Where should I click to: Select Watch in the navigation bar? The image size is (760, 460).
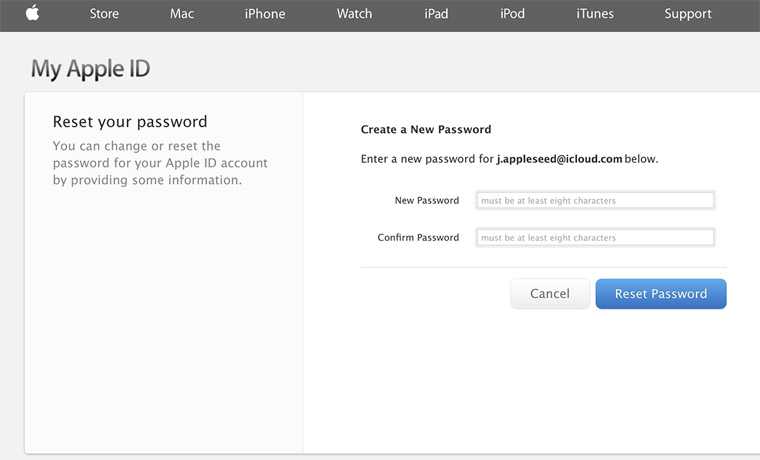point(354,14)
